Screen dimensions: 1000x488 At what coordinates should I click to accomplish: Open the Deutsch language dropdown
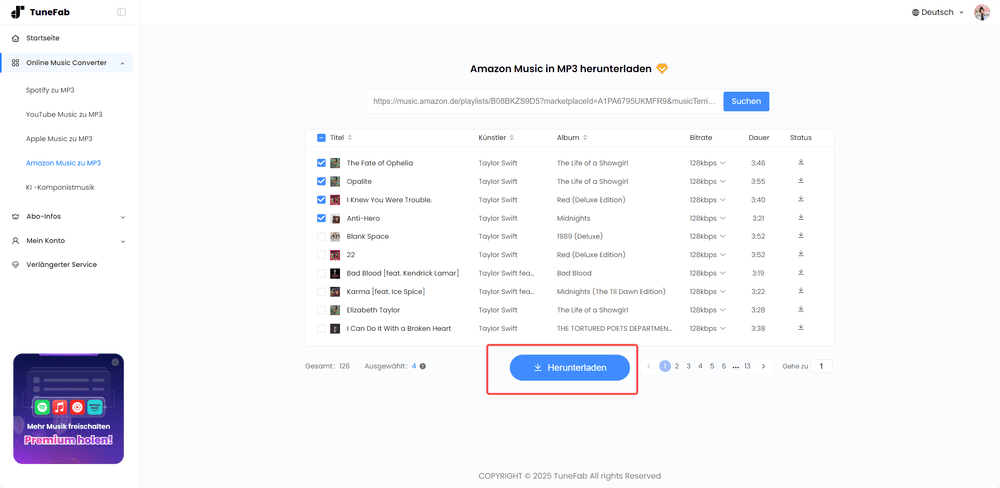click(938, 12)
